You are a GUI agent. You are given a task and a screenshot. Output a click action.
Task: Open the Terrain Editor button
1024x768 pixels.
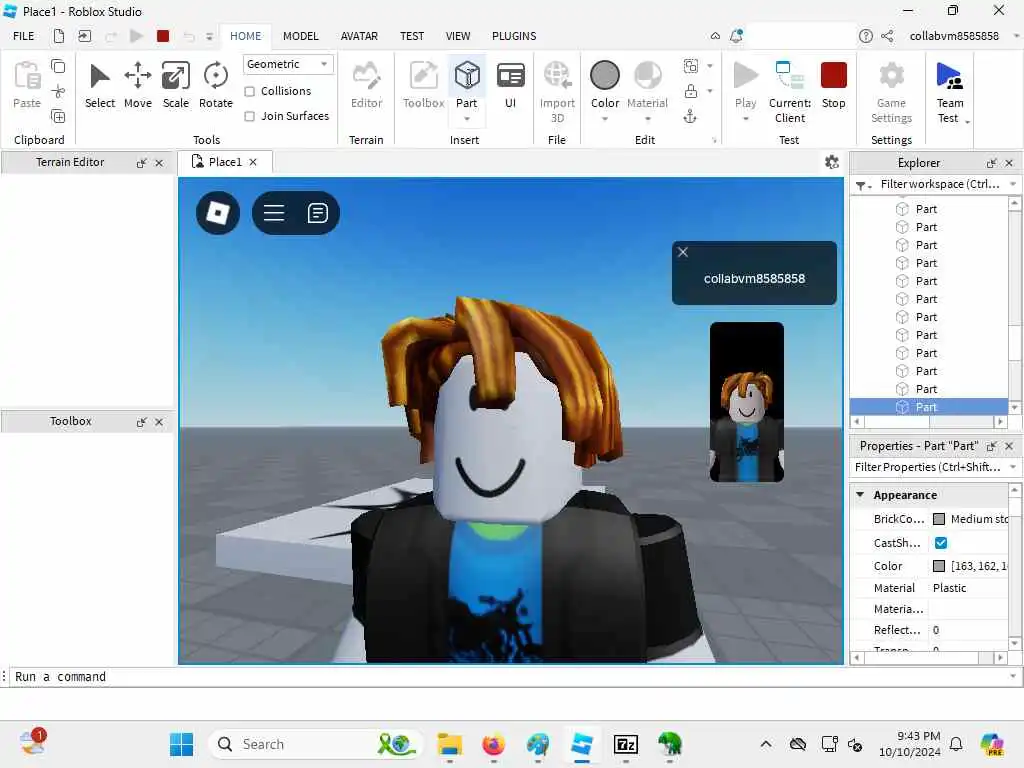tap(366, 85)
